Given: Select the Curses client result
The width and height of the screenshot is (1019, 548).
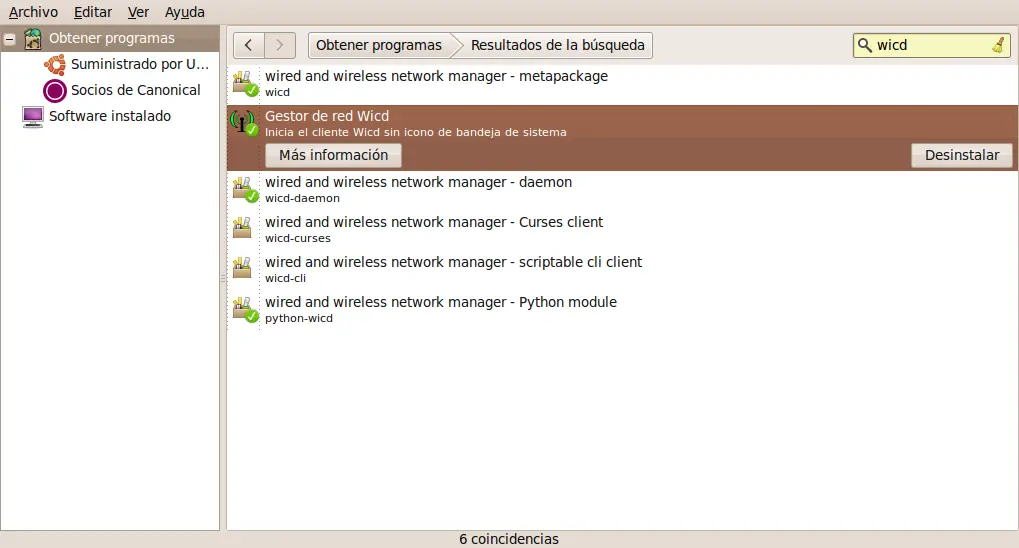Looking at the screenshot, I should click(x=623, y=229).
